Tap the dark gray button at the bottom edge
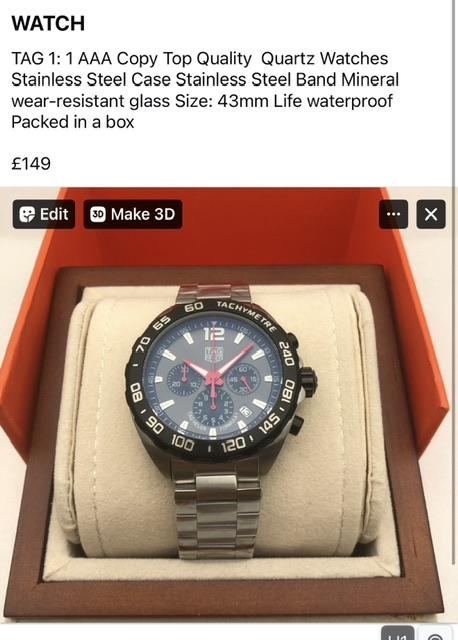458x640 pixels. point(397,632)
